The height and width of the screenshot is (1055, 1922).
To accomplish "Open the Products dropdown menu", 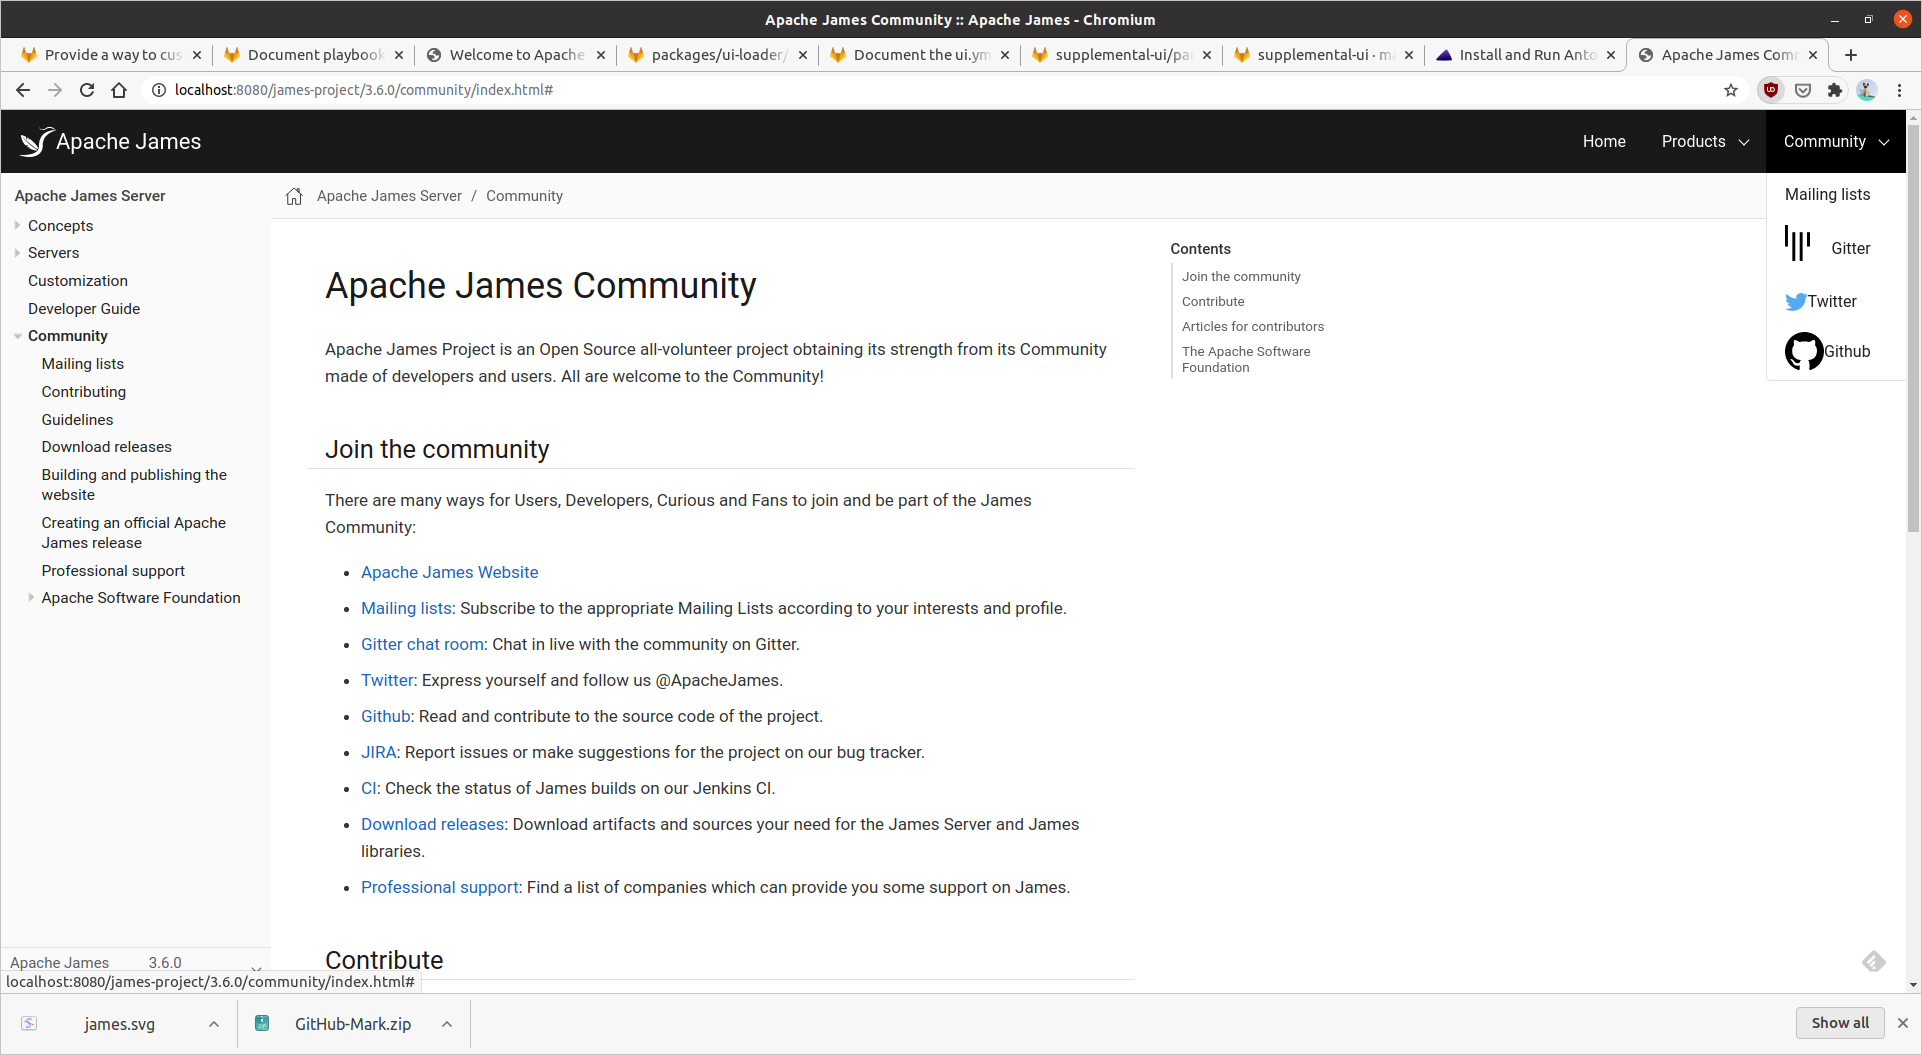I will [x=1705, y=141].
